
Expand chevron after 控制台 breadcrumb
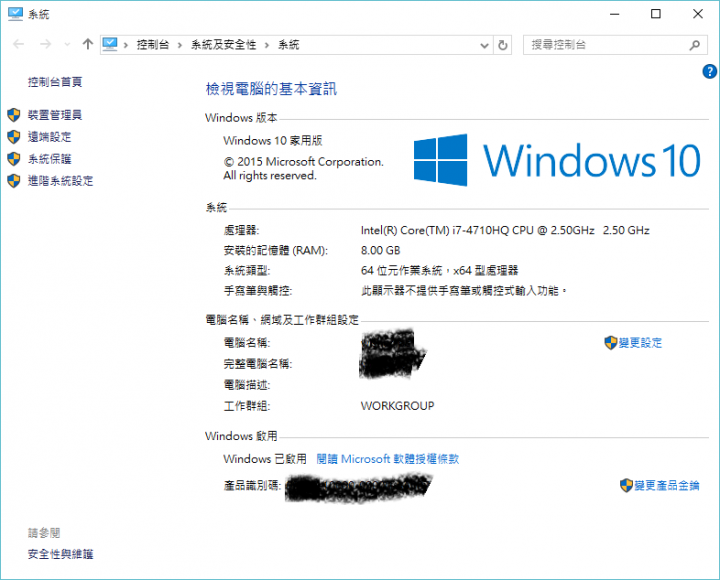(180, 45)
